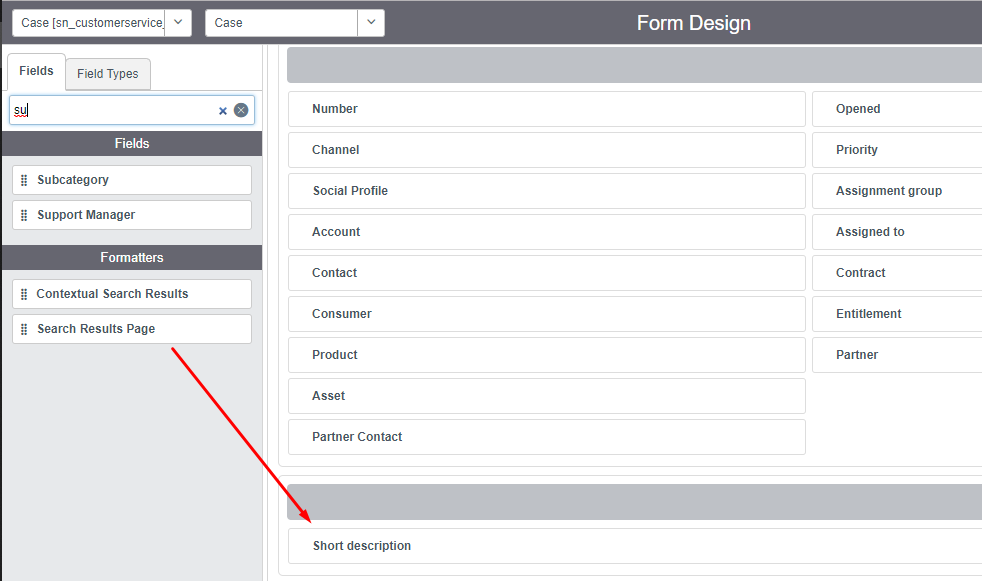This screenshot has width=982, height=581.
Task: Click the circled x icon in filter box
Action: 241,110
